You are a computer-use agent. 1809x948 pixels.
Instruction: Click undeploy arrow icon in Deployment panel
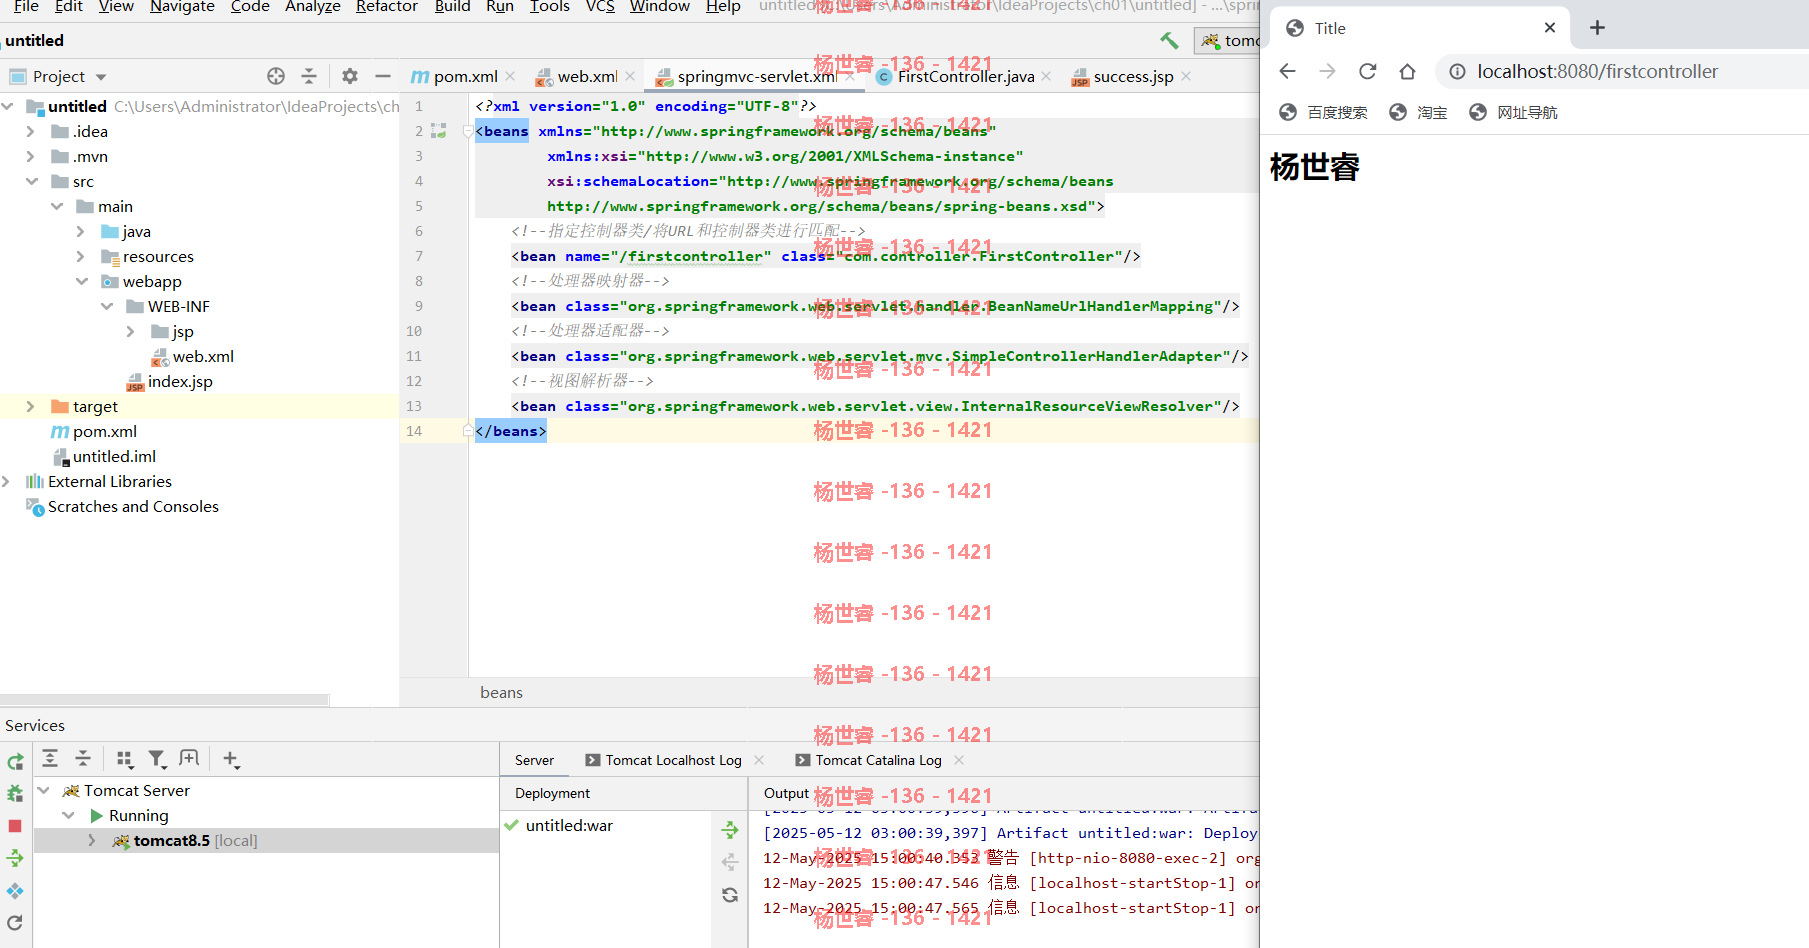pos(730,862)
